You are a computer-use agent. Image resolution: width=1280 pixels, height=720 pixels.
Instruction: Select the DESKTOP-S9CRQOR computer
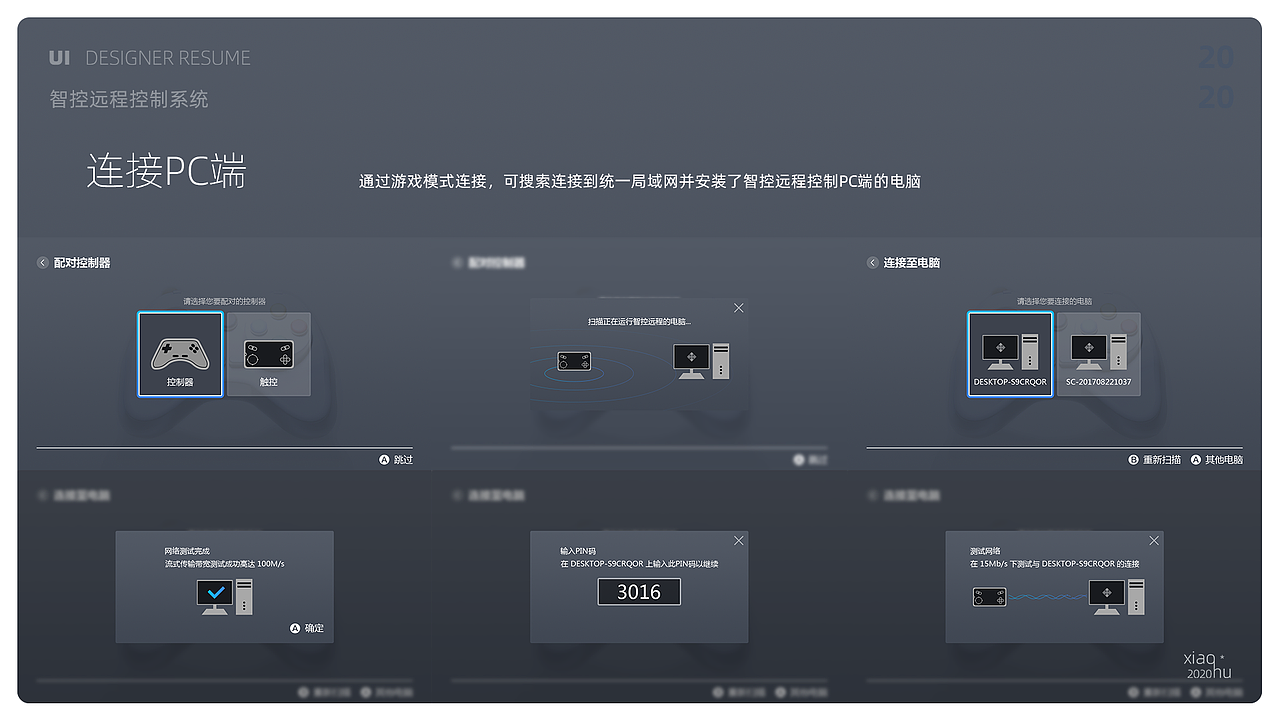click(x=1010, y=353)
